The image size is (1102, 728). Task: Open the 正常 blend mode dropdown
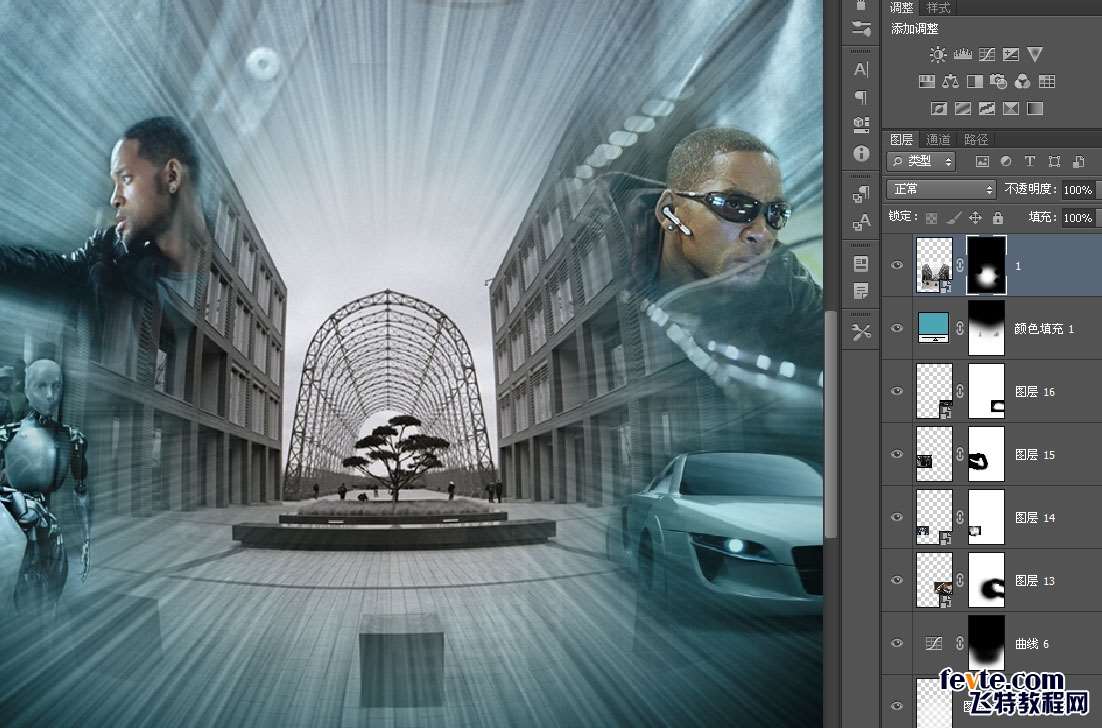(x=942, y=189)
